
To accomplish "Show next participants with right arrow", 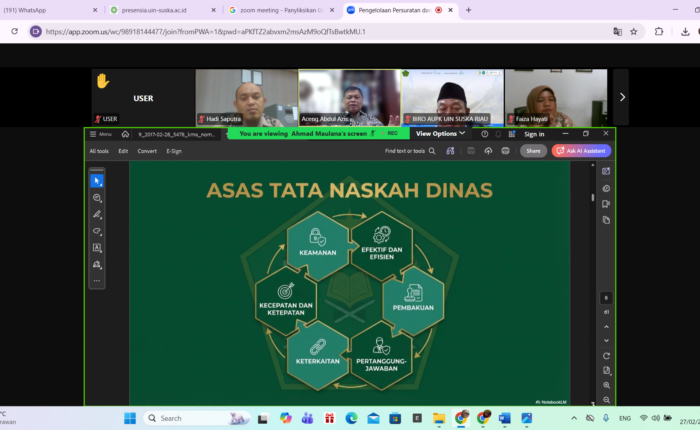I will point(622,97).
